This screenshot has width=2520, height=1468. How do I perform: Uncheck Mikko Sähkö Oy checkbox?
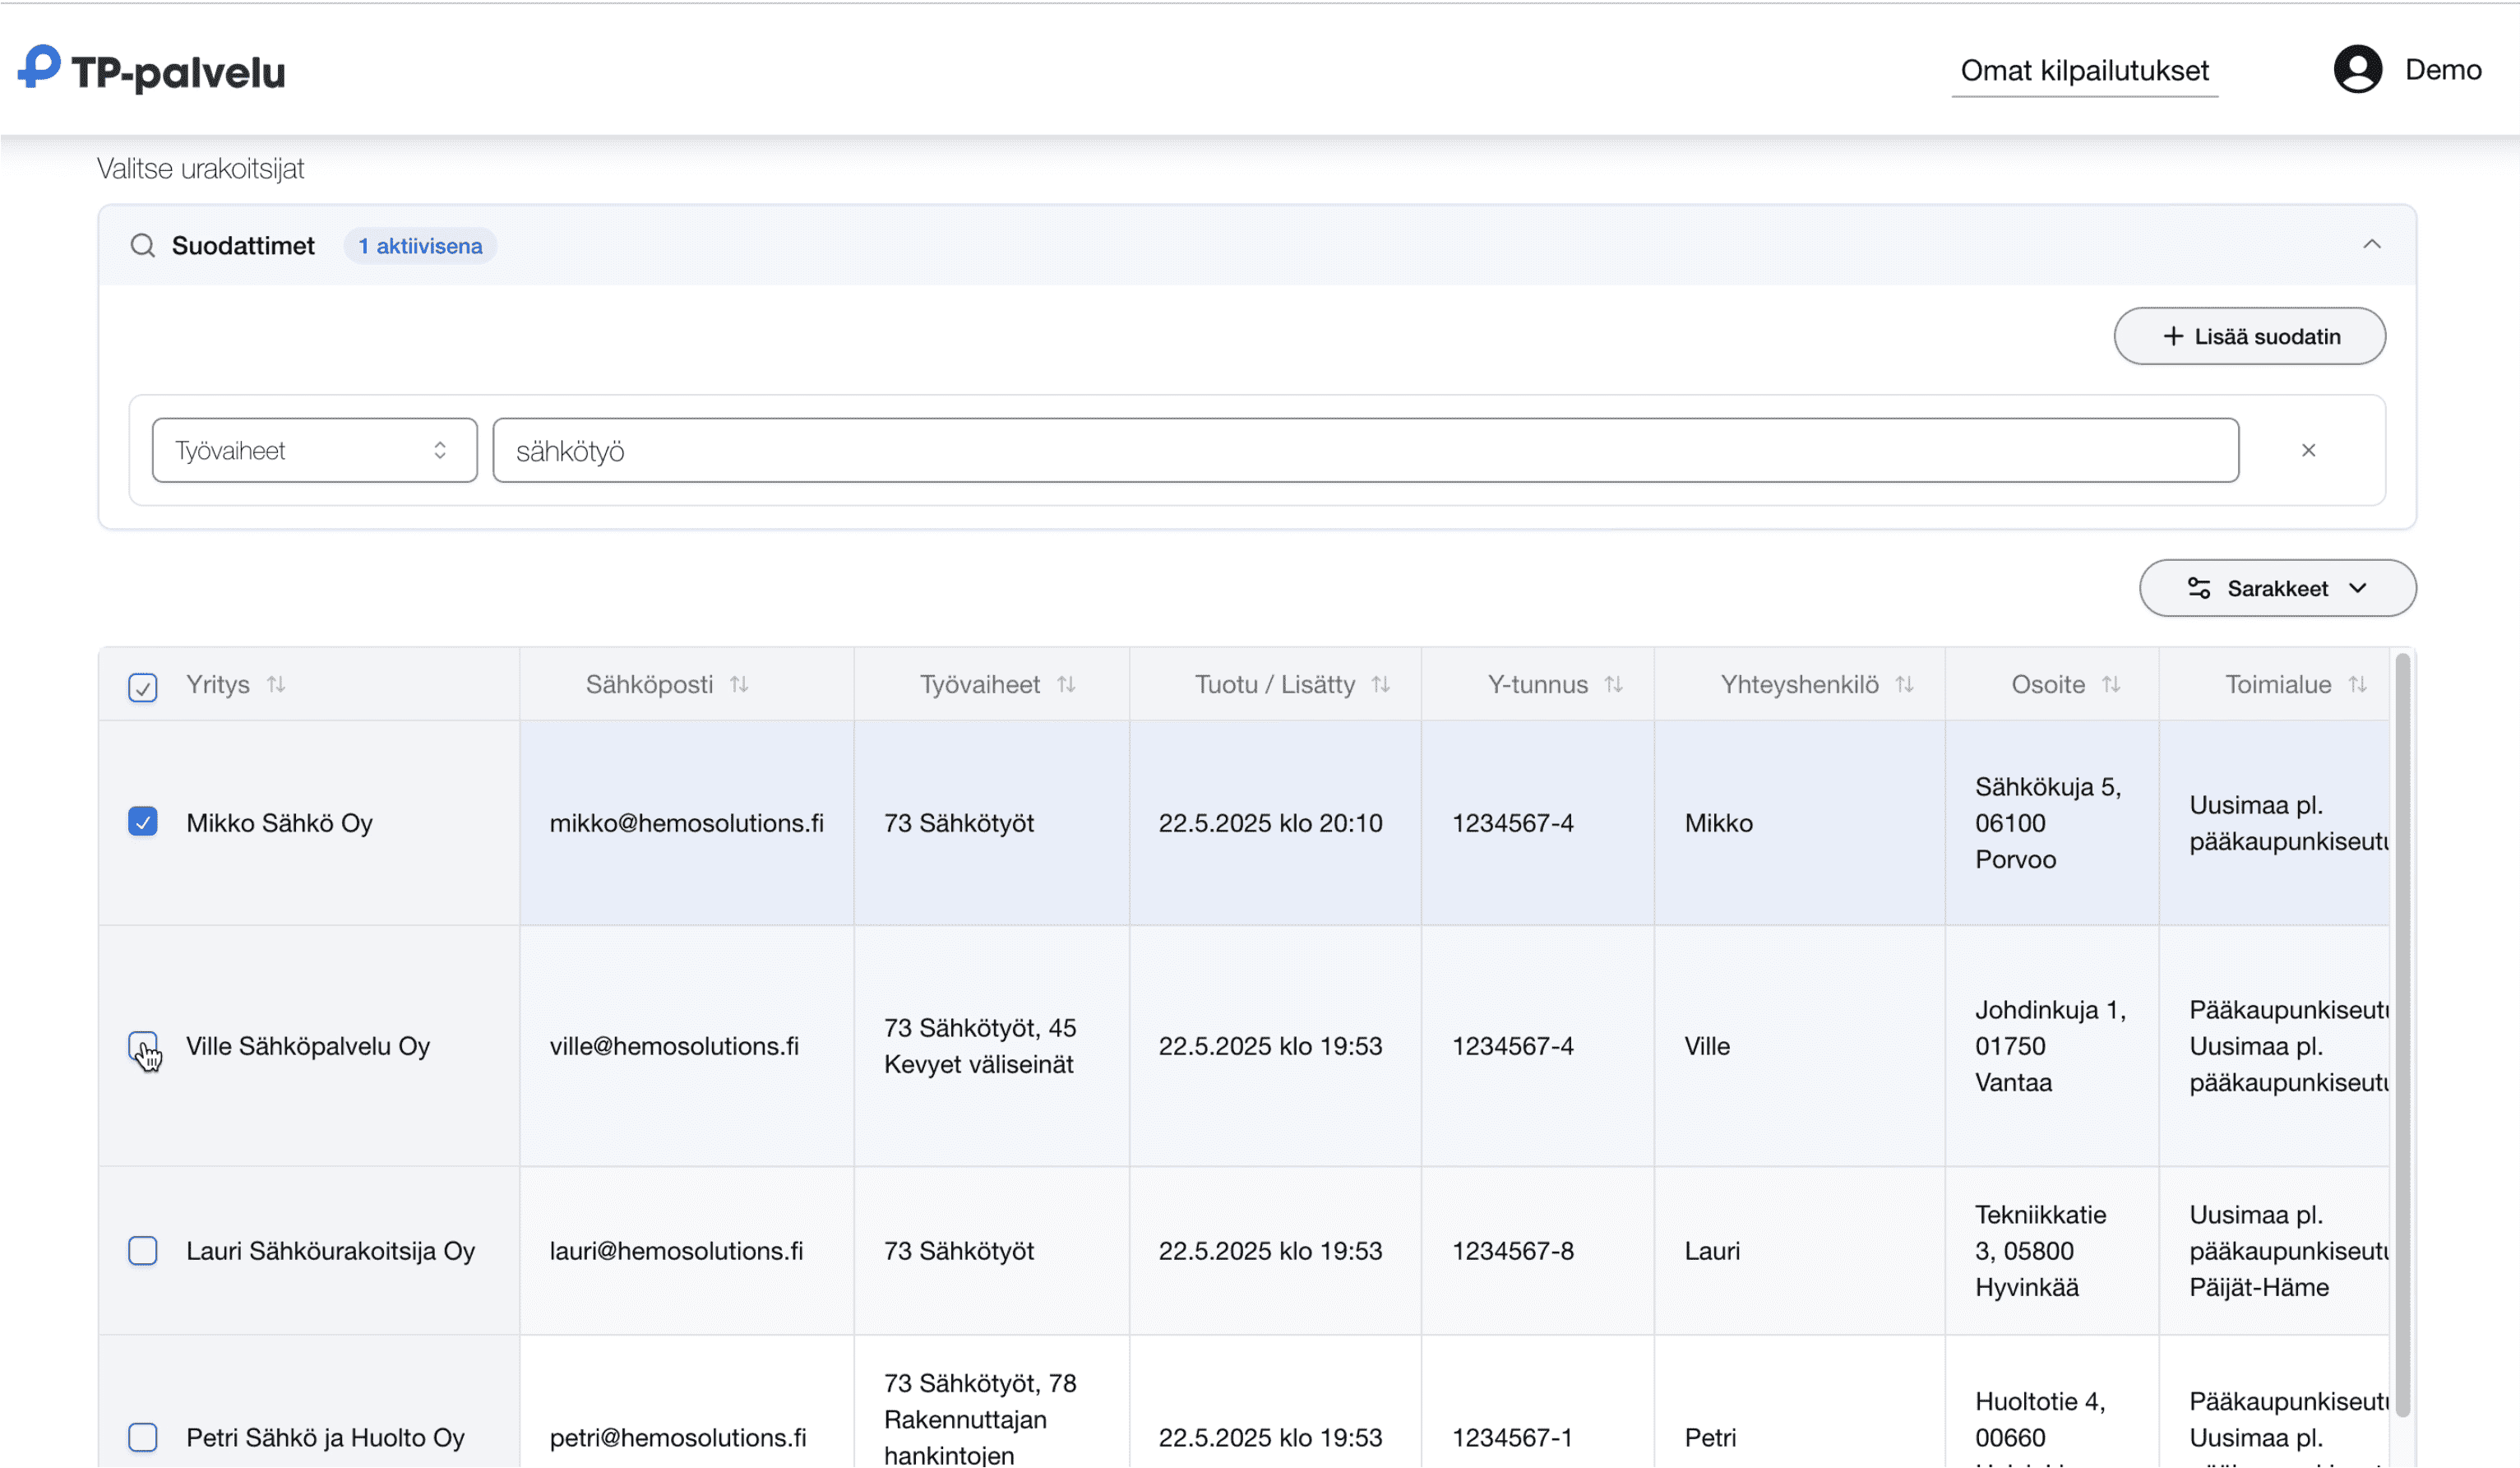coord(143,822)
